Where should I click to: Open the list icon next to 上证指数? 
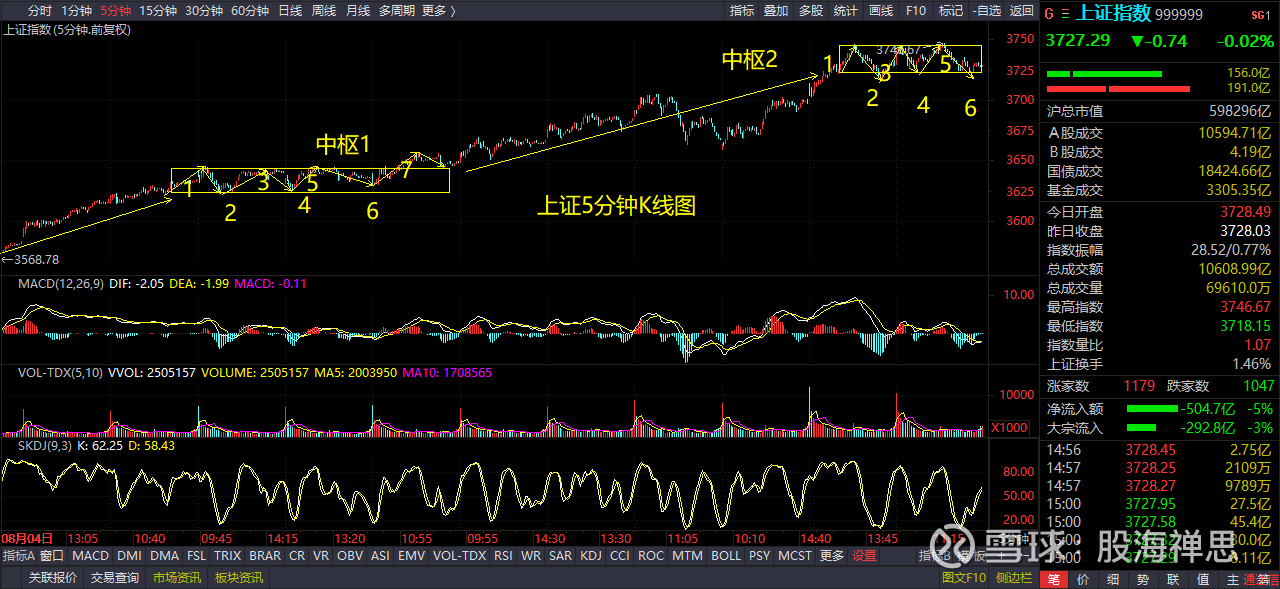[x=1065, y=14]
